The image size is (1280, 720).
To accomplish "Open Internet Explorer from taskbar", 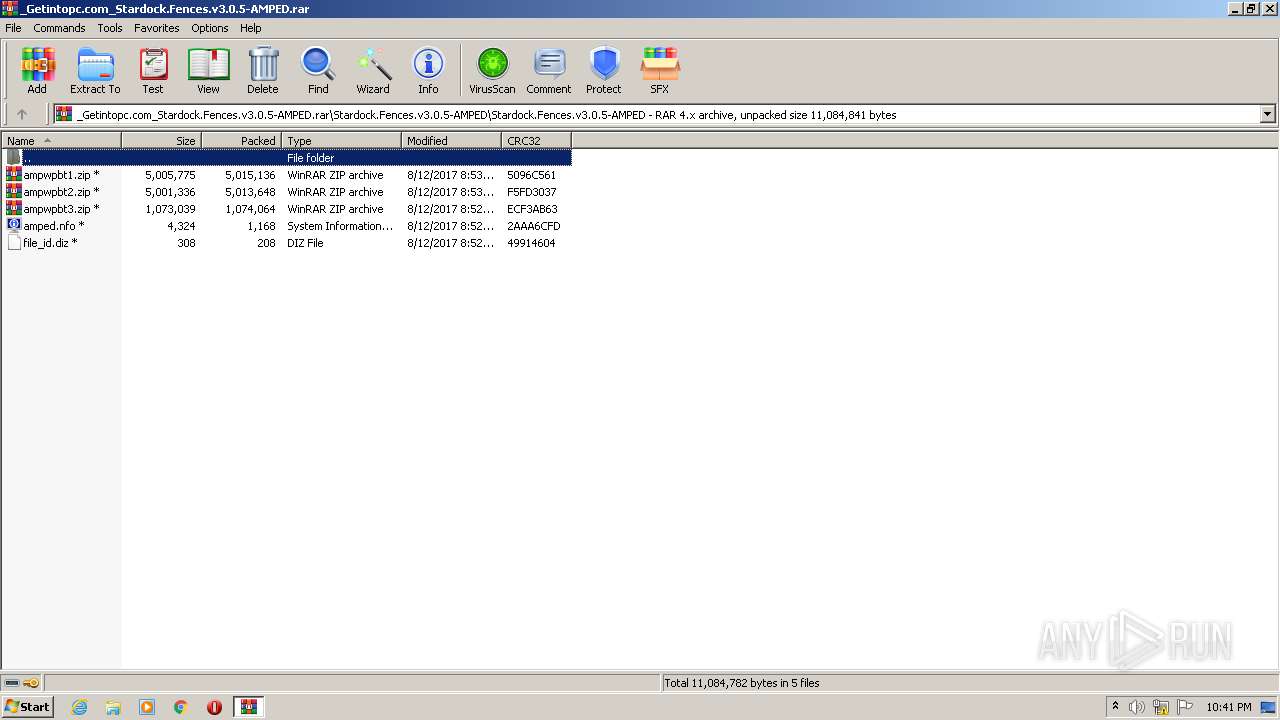I will [x=80, y=707].
